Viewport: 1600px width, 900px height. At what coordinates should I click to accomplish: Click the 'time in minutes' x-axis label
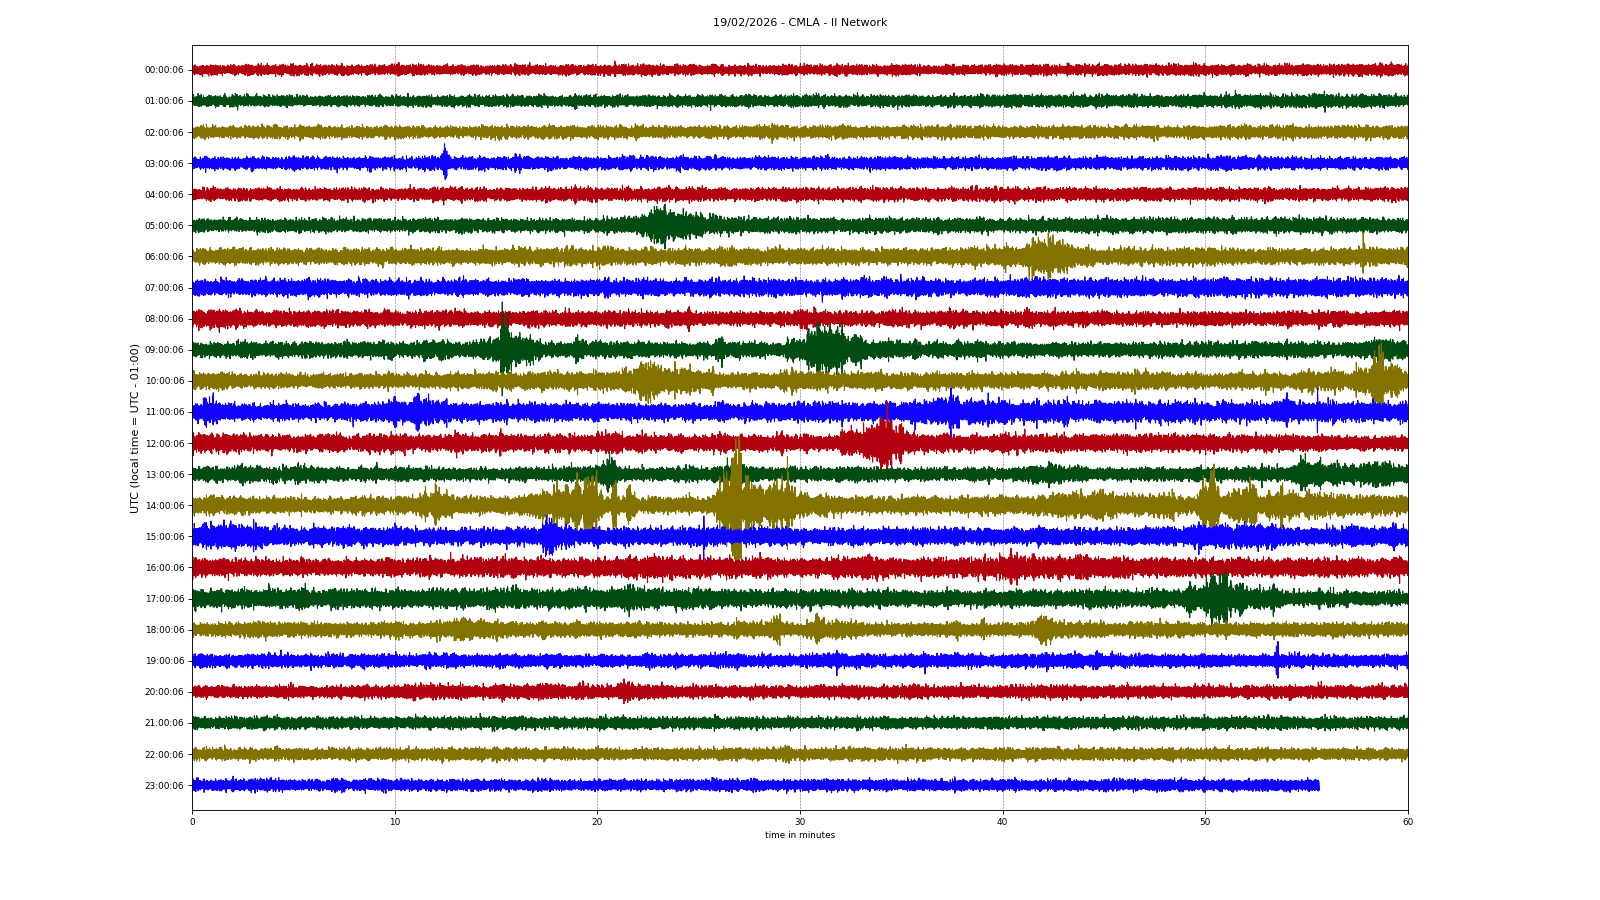click(799, 835)
